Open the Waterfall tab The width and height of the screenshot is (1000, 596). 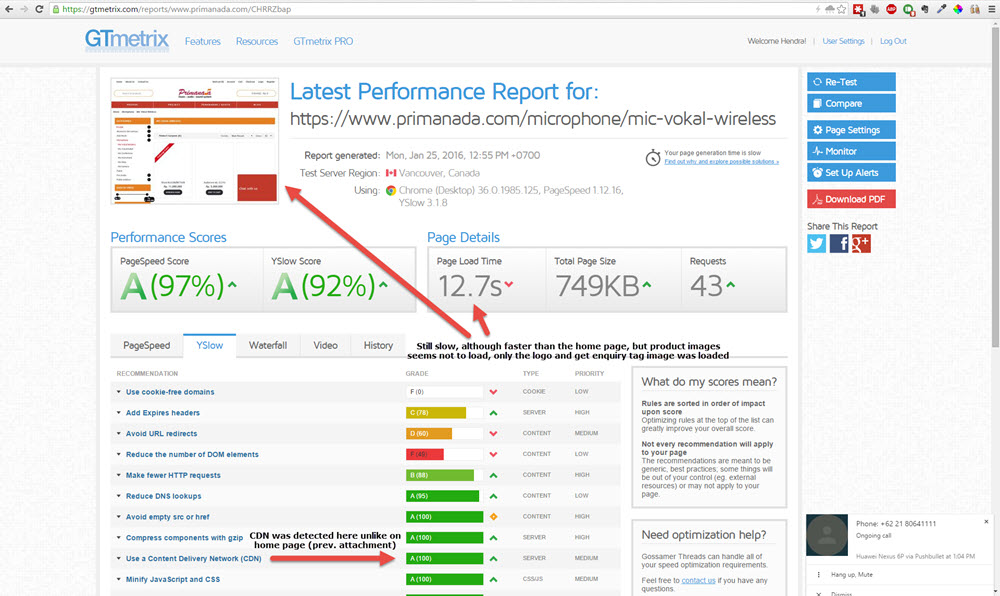[x=268, y=345]
